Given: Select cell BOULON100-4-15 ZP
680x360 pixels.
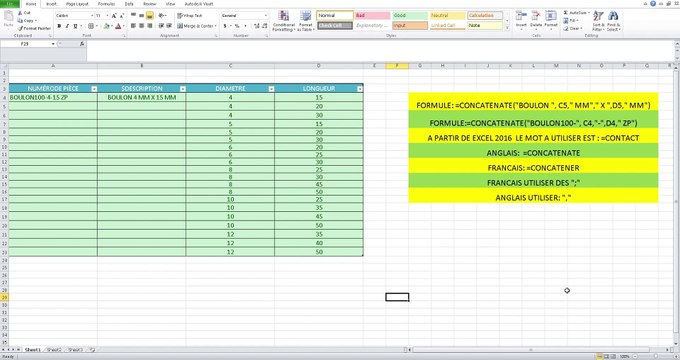Looking at the screenshot, I should click(x=53, y=98).
